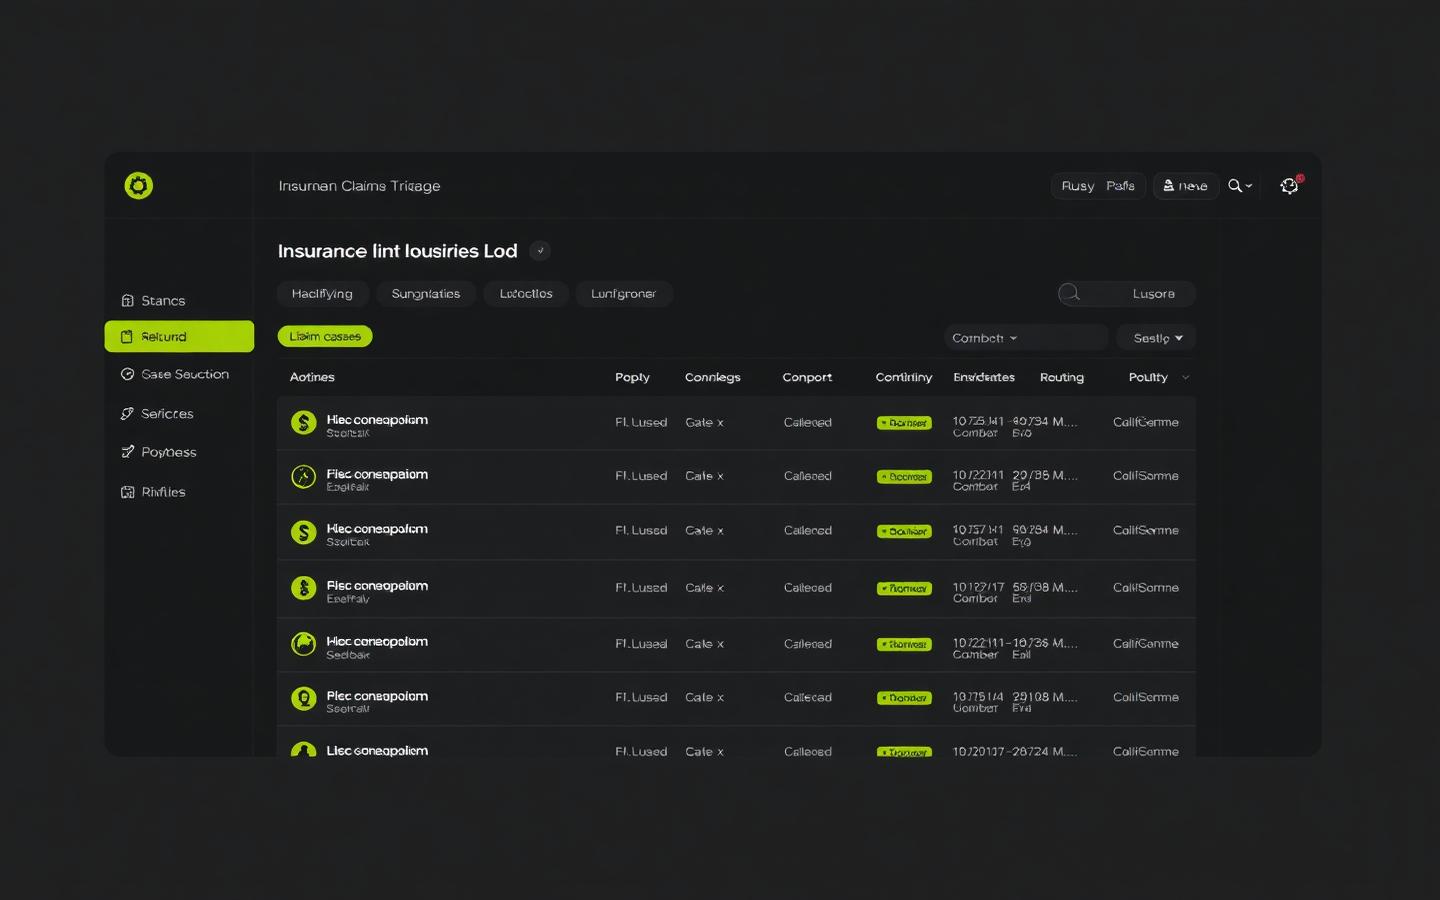This screenshot has height=900, width=1440.
Task: Click the Case Seuction check-circle icon
Action: [x=127, y=374]
